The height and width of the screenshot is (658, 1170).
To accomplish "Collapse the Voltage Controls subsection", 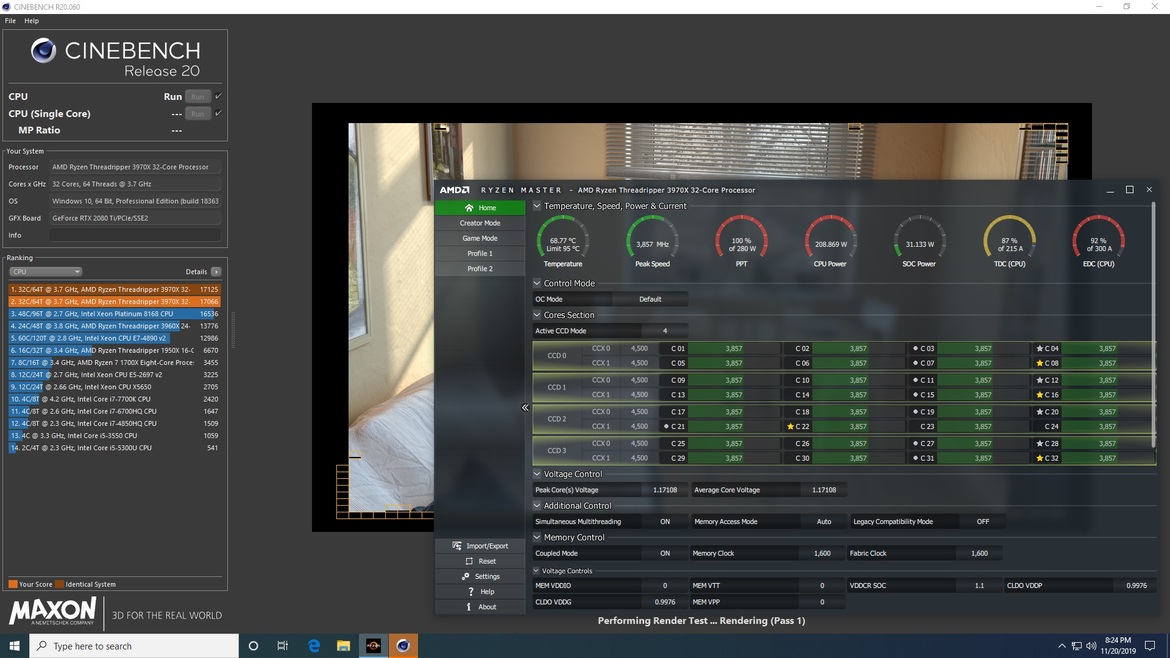I will [536, 571].
